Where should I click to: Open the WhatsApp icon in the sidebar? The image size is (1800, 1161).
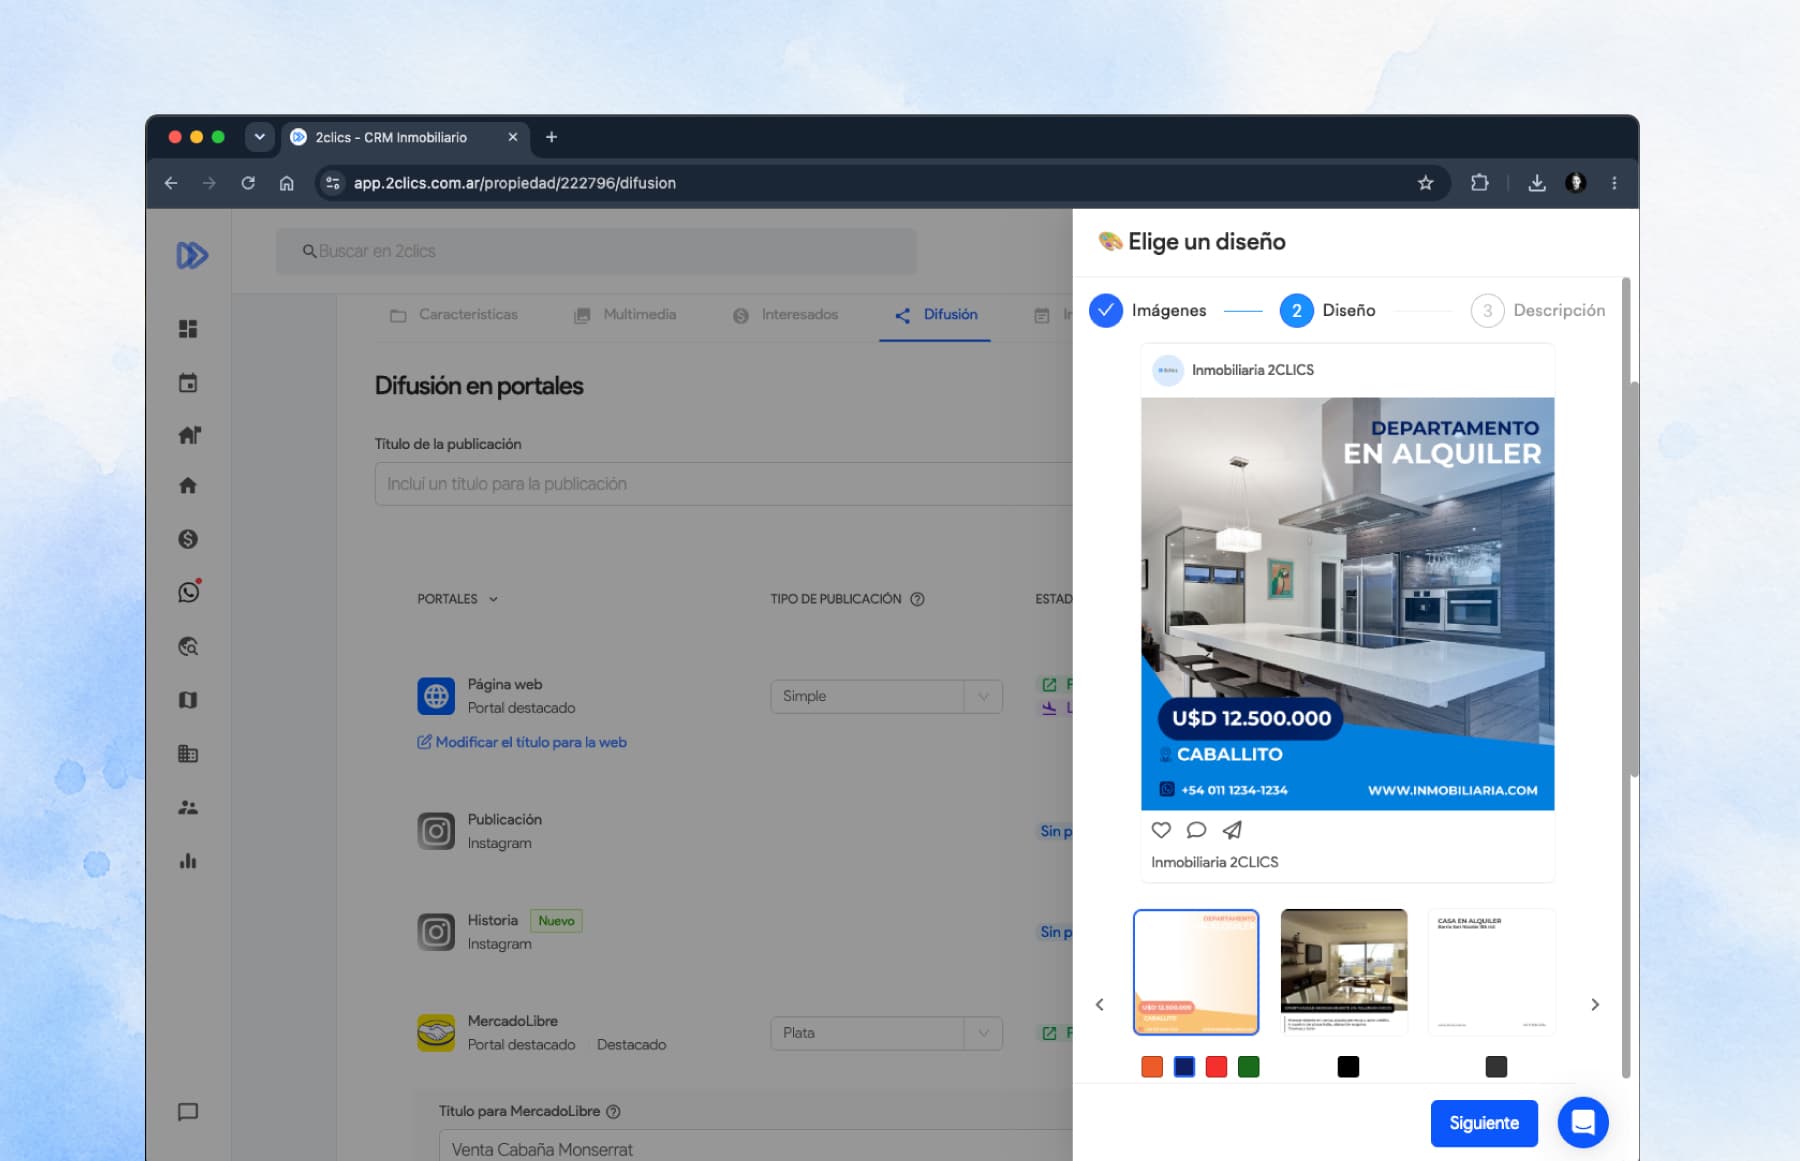pyautogui.click(x=188, y=592)
